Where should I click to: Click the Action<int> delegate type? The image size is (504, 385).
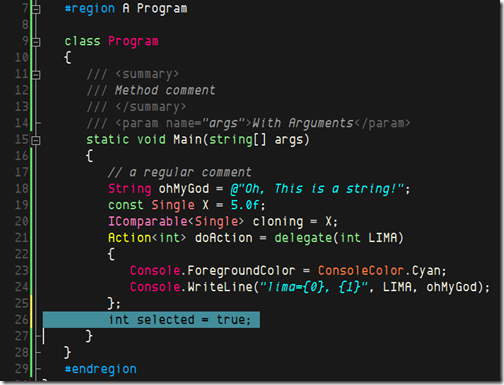tap(147, 238)
